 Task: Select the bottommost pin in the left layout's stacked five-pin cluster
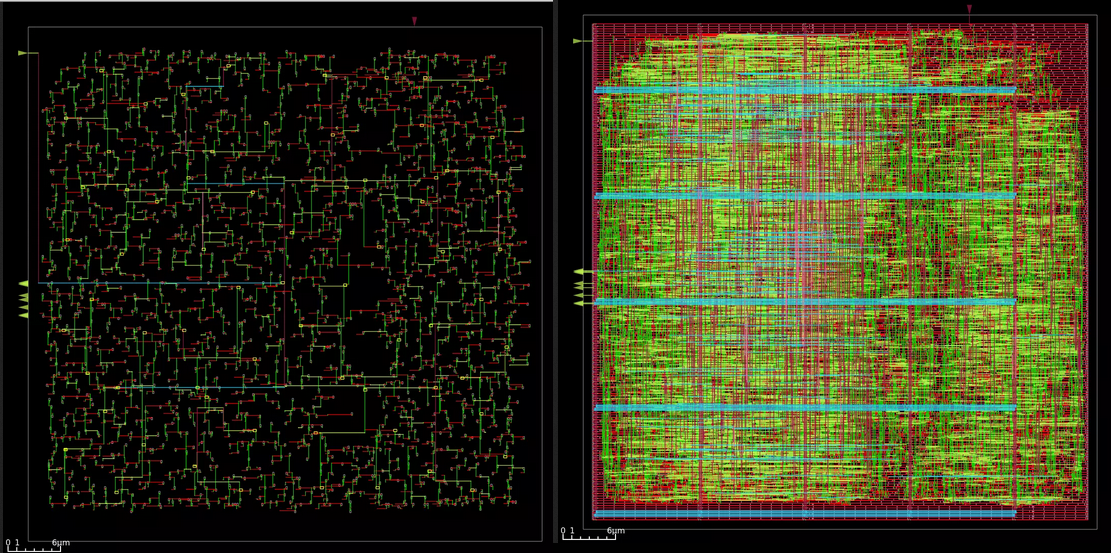pos(23,314)
